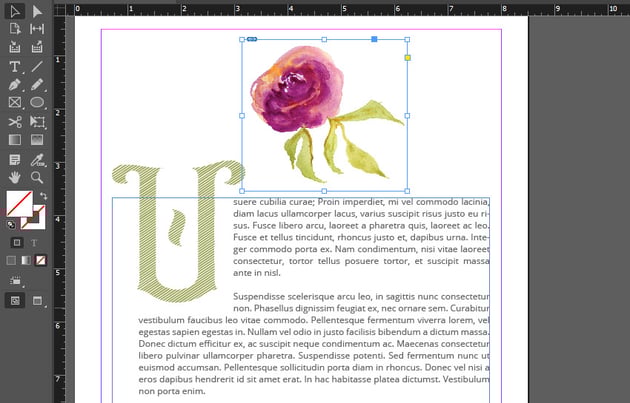Select the Direct Selection tool
This screenshot has height=403, width=630.
37,11
